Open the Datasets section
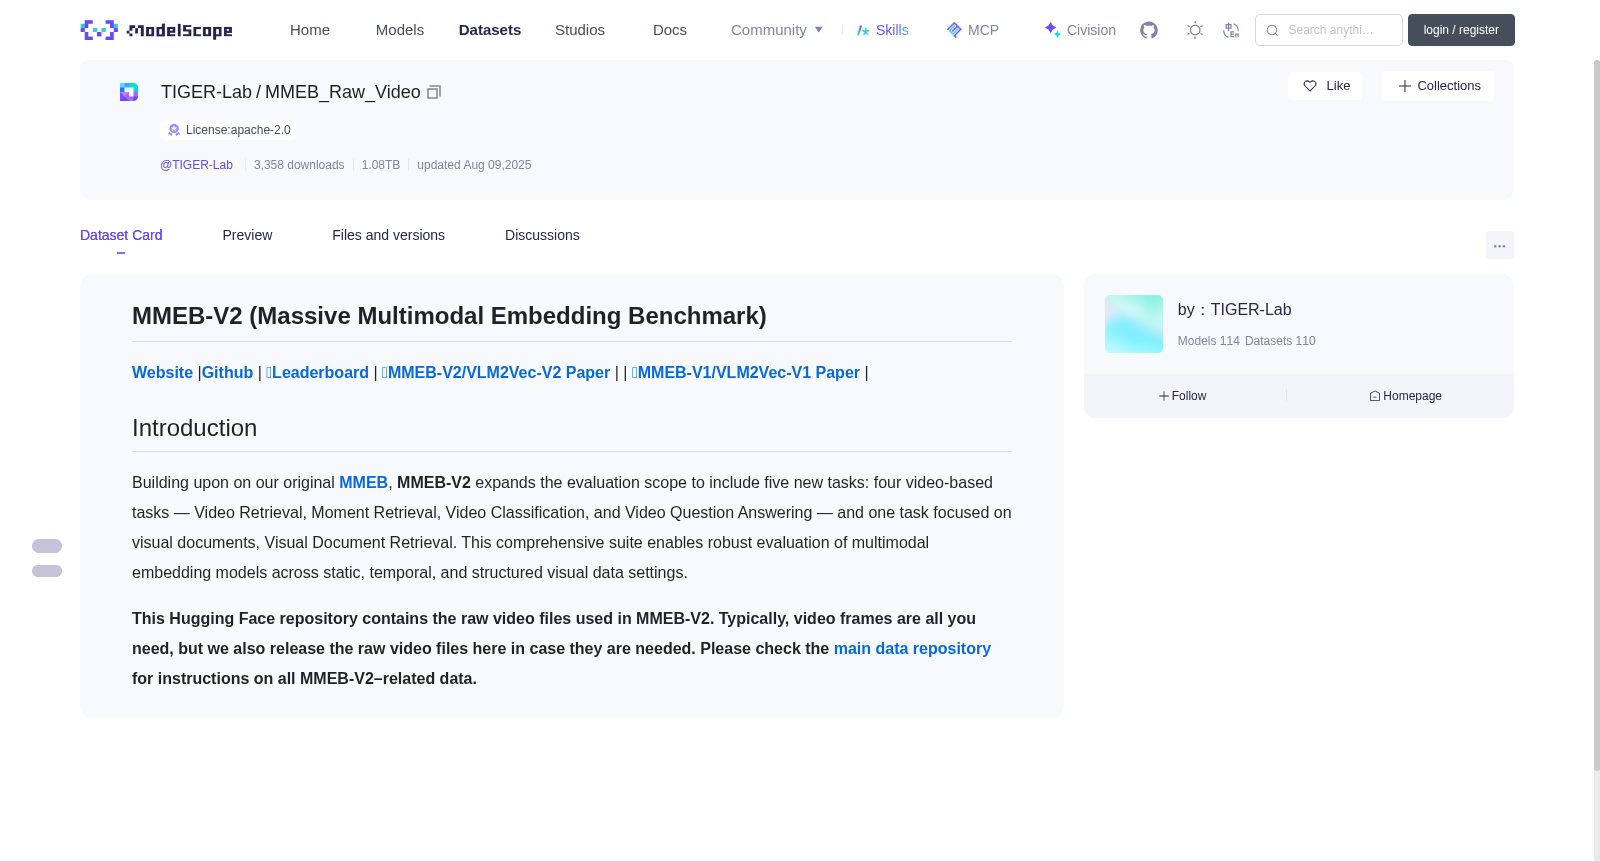 [x=490, y=30]
